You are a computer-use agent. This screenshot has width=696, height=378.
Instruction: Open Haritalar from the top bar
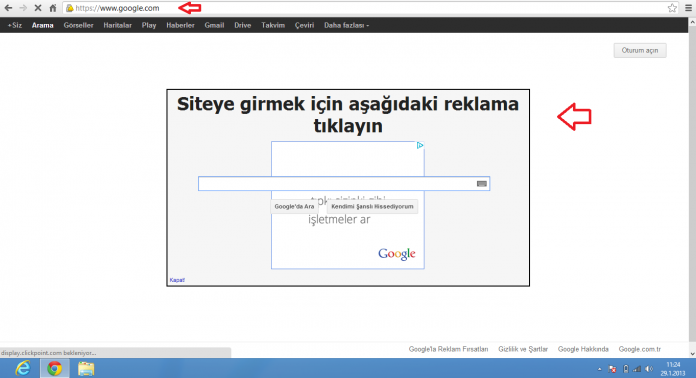118,25
